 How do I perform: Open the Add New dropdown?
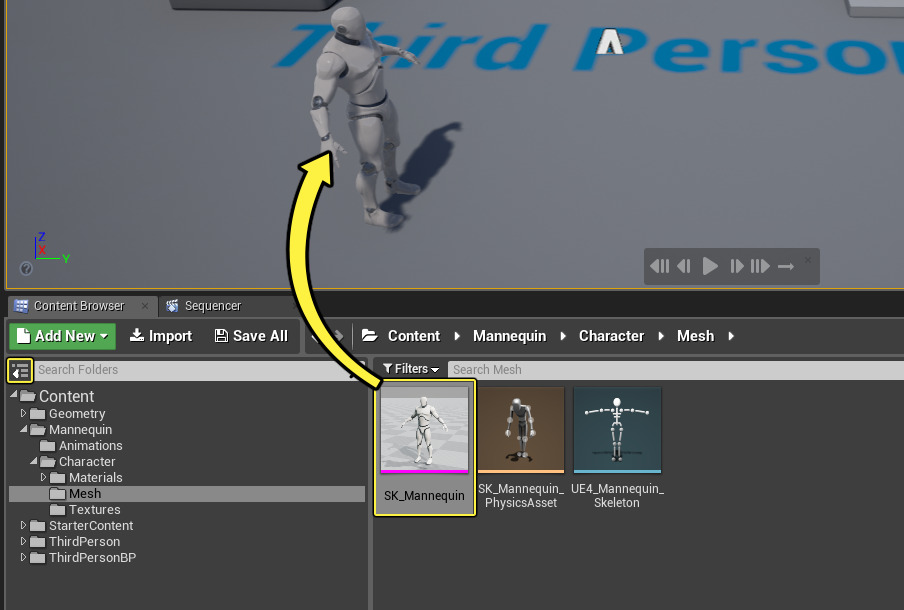coord(62,336)
